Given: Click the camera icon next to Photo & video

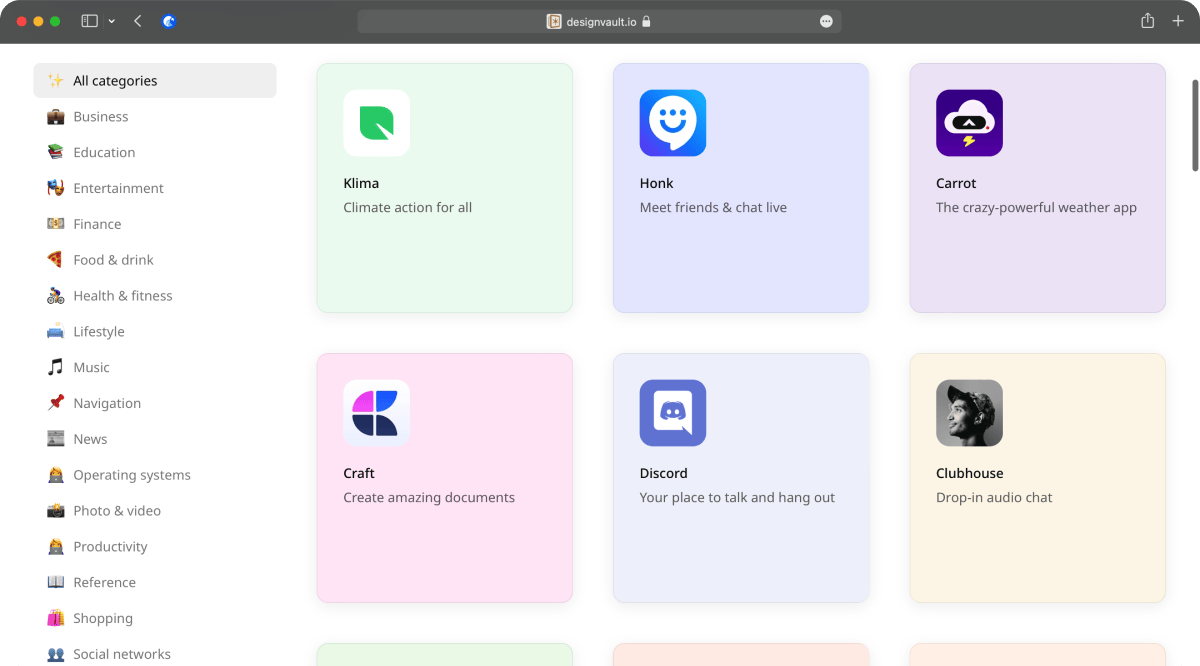Looking at the screenshot, I should click(56, 511).
